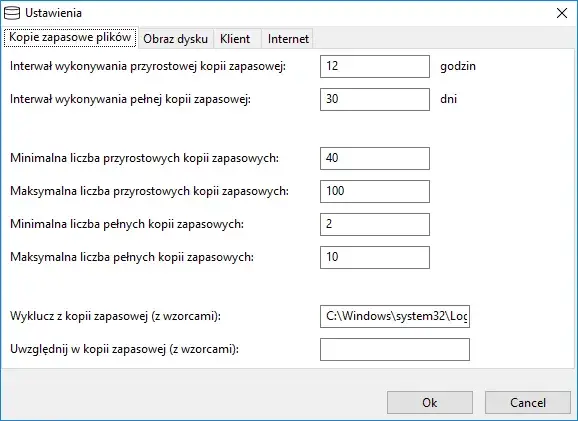Click the minimum incremental backups field showing 40
The image size is (578, 421).
(375, 158)
